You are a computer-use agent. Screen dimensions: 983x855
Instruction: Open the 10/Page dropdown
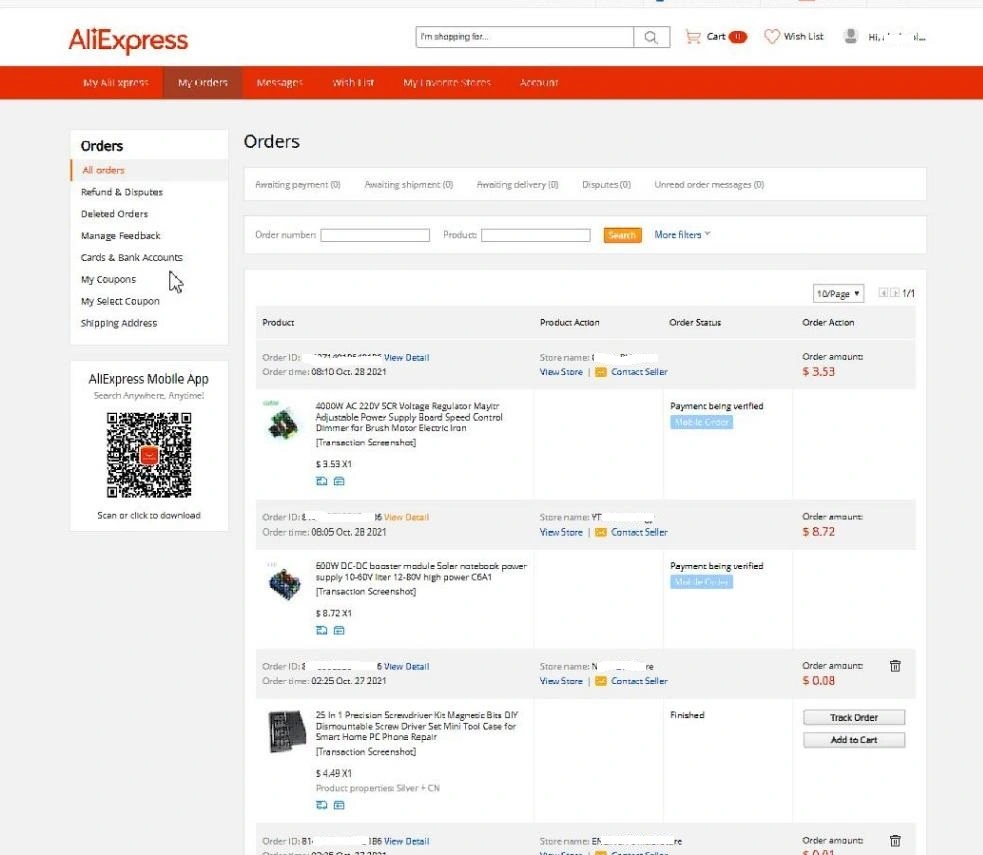tap(838, 293)
